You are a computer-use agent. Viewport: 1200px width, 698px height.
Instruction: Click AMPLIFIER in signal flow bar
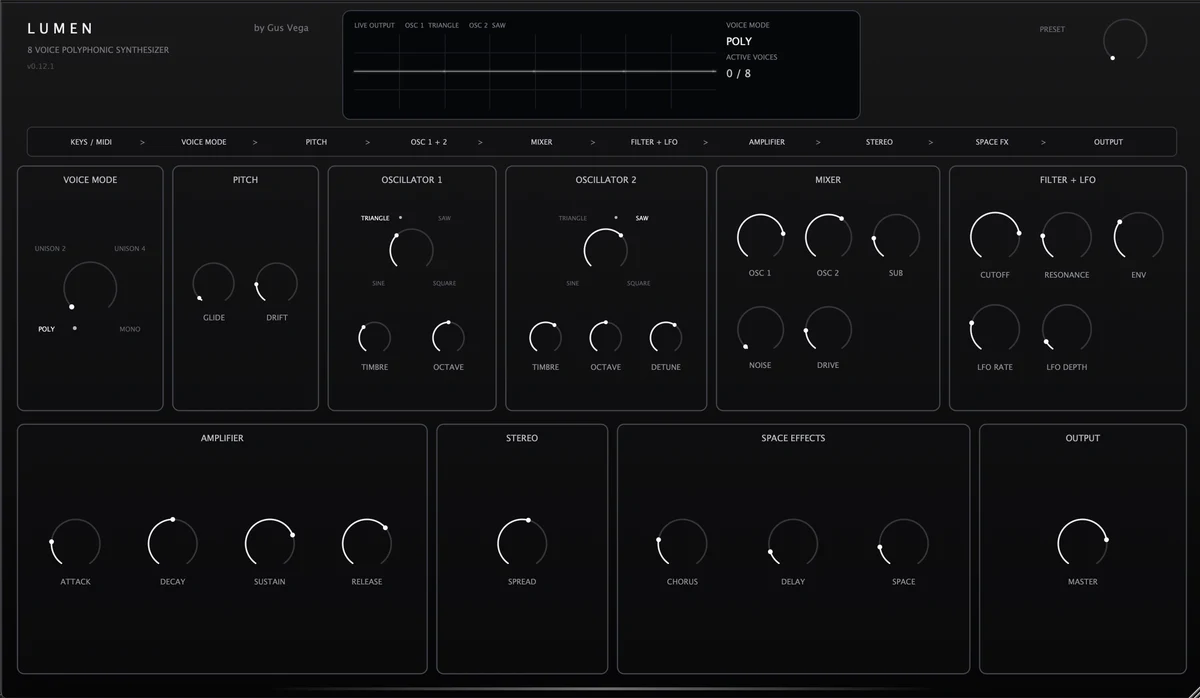point(767,142)
